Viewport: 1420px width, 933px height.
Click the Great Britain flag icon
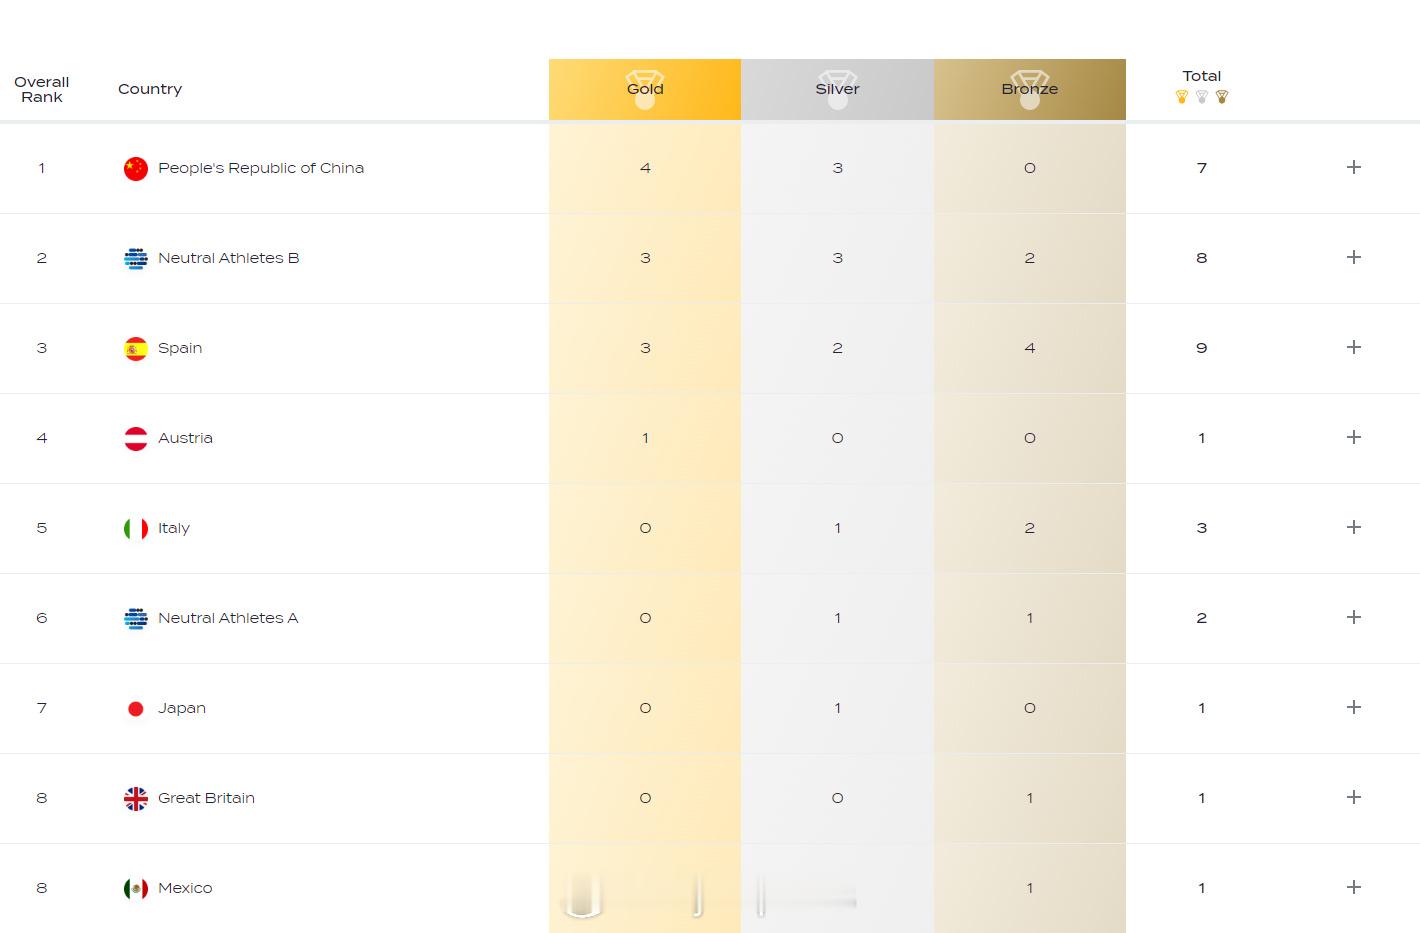point(136,798)
